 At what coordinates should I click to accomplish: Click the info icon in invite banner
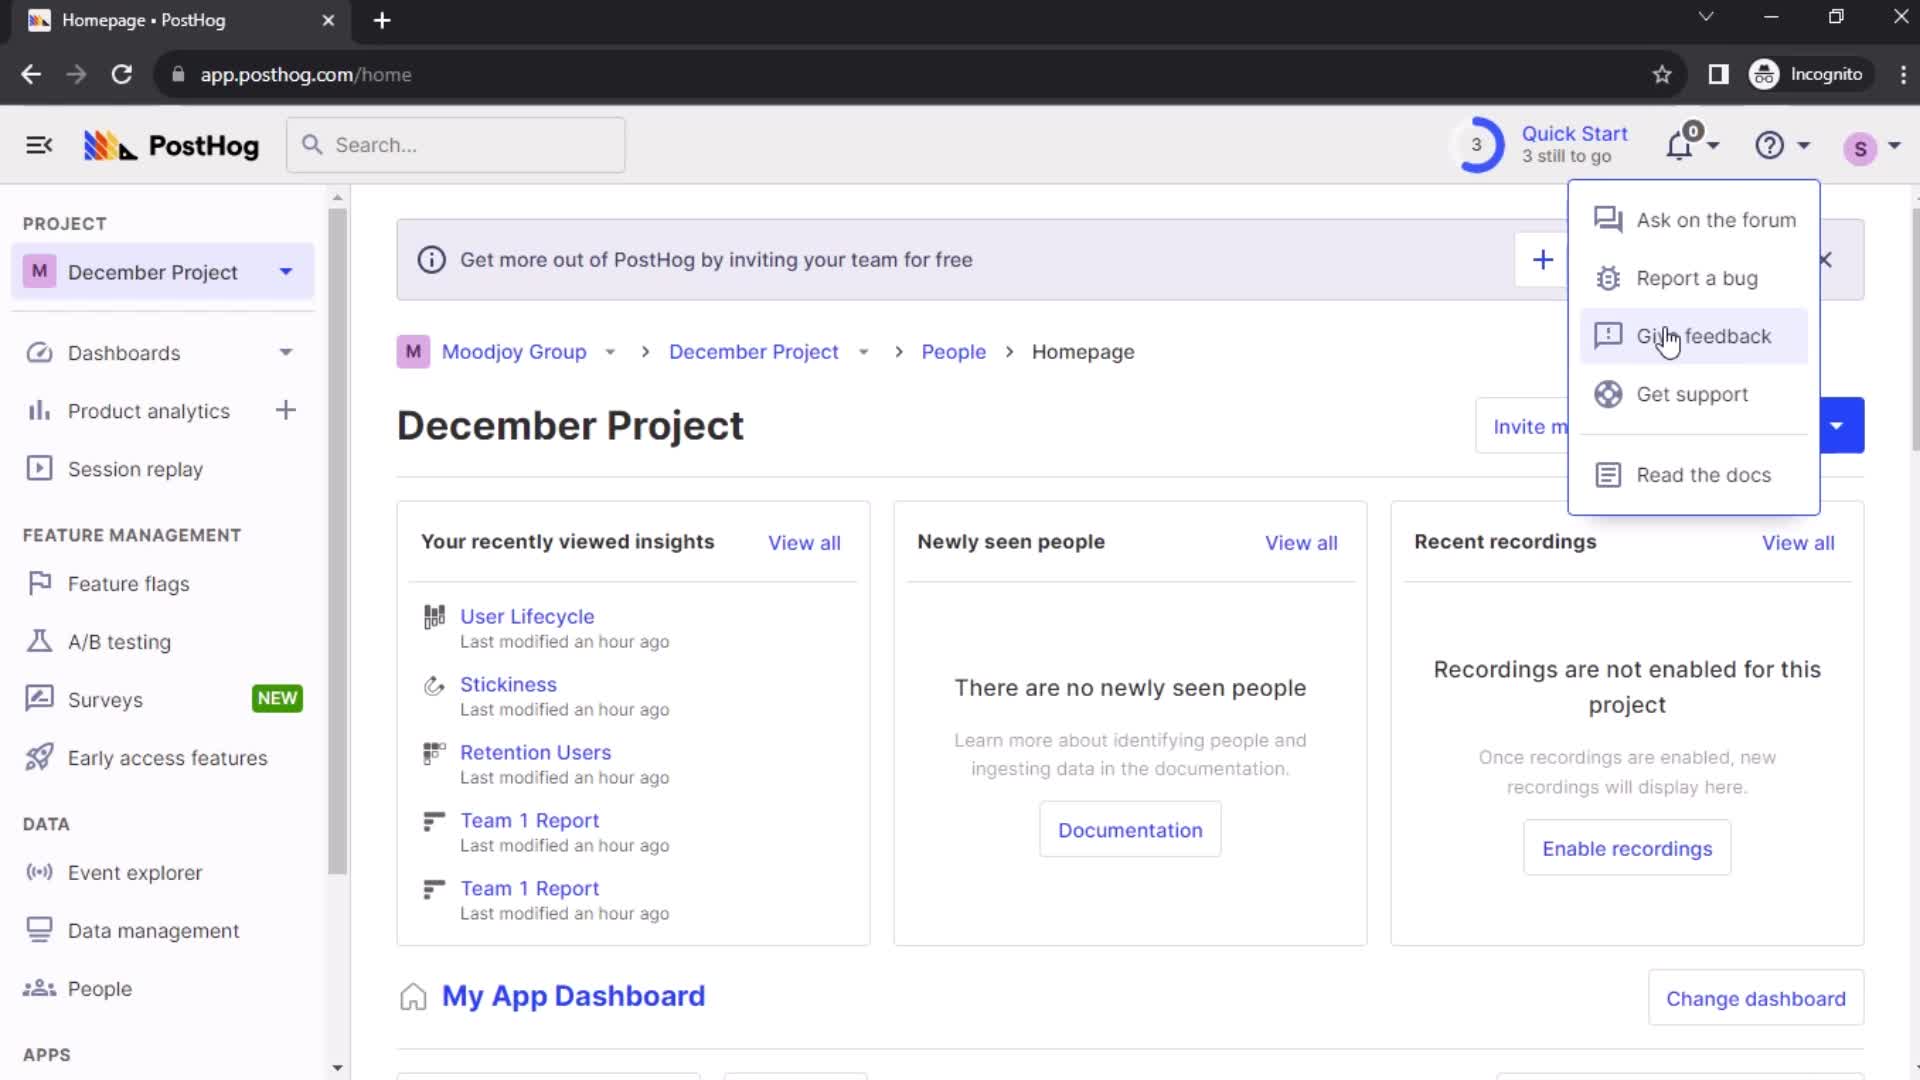pyautogui.click(x=431, y=260)
